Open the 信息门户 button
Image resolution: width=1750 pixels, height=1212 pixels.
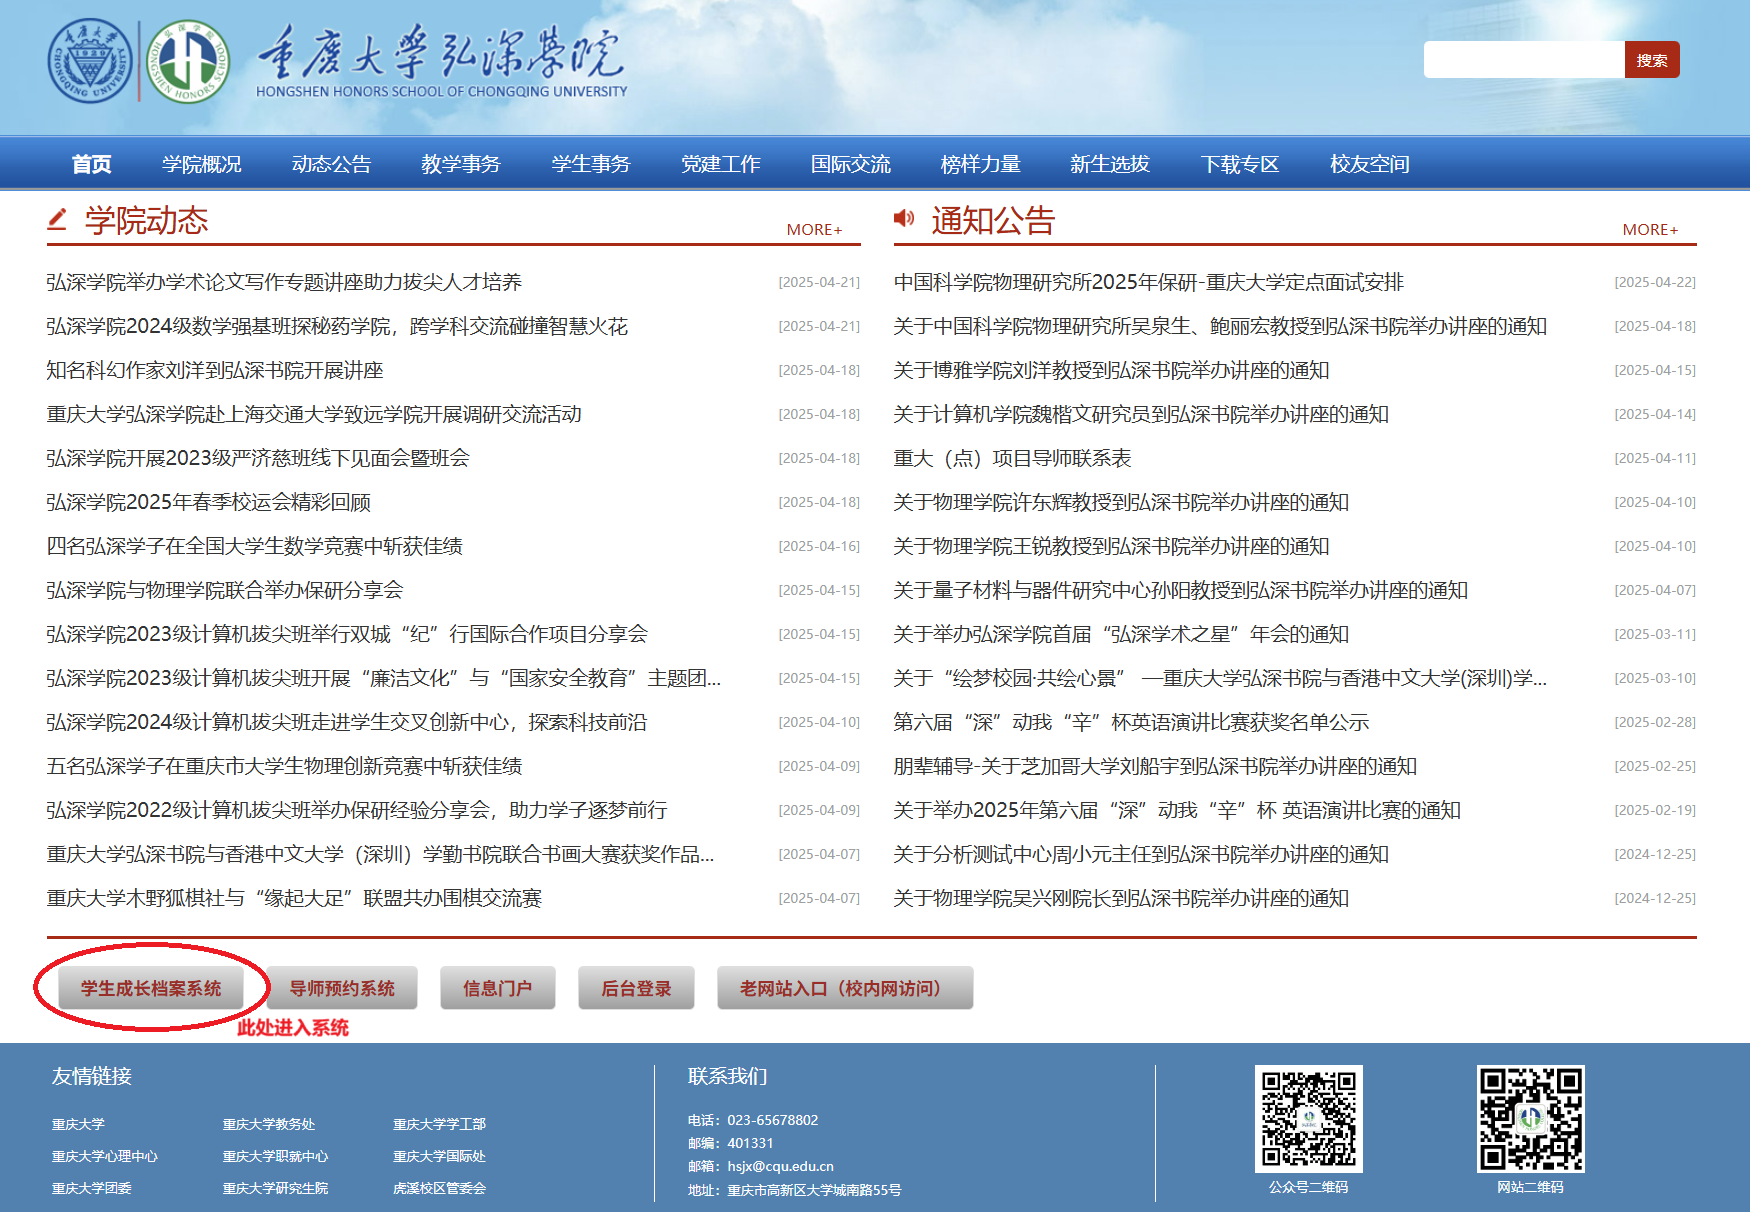[497, 988]
